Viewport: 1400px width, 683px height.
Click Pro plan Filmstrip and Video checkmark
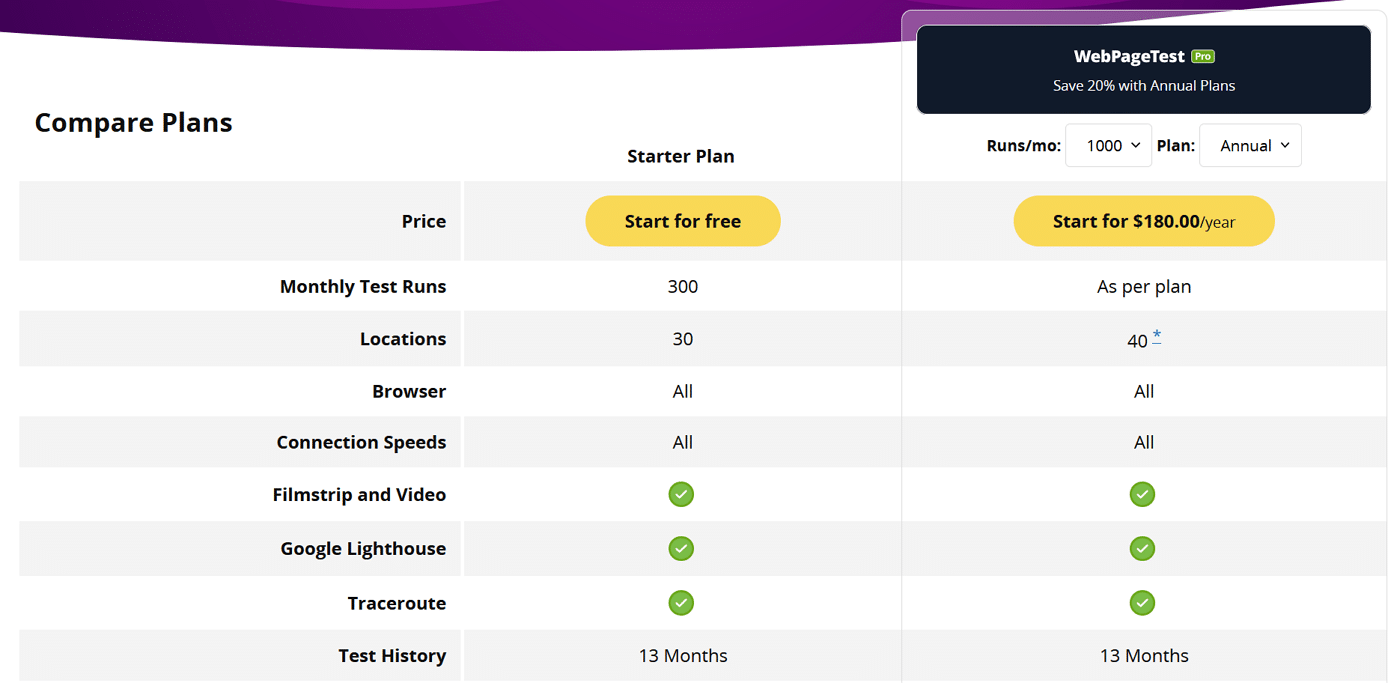tap(1142, 495)
